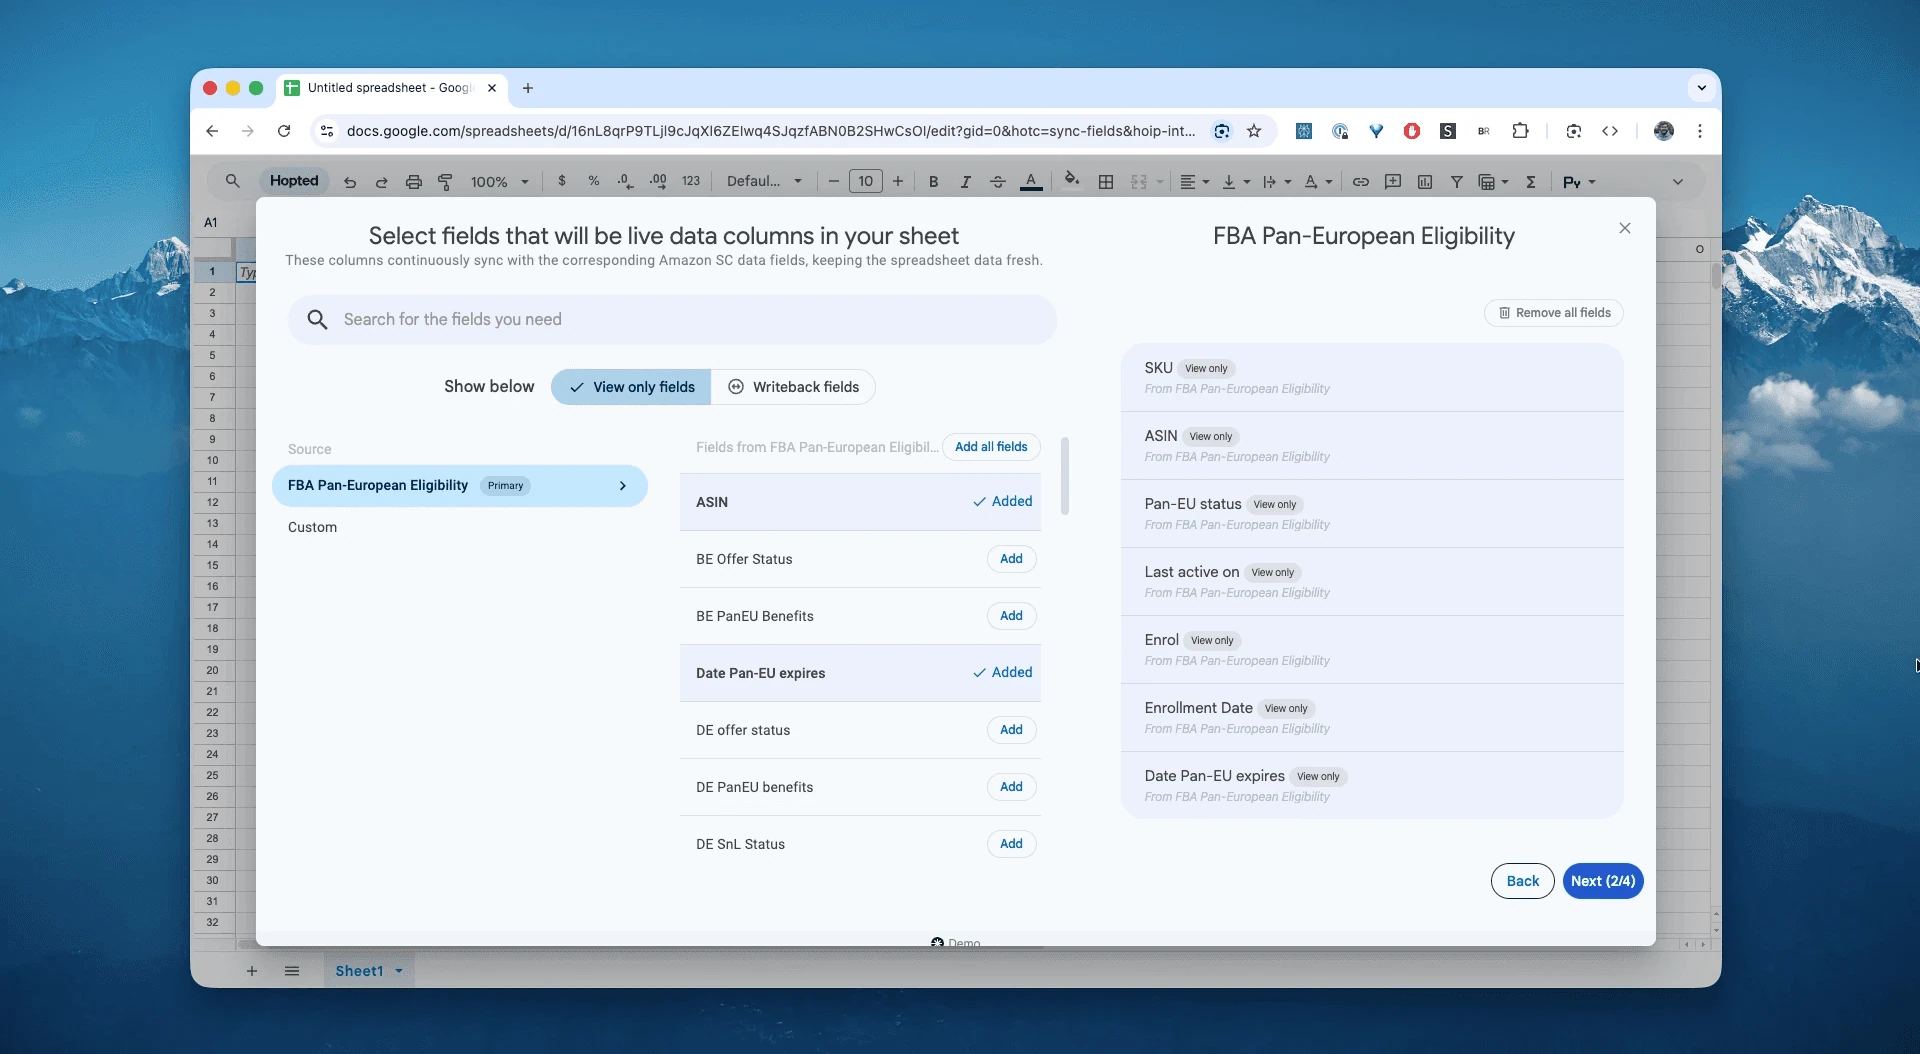Switch to Untitled spreadsheet browser tab

(x=391, y=88)
